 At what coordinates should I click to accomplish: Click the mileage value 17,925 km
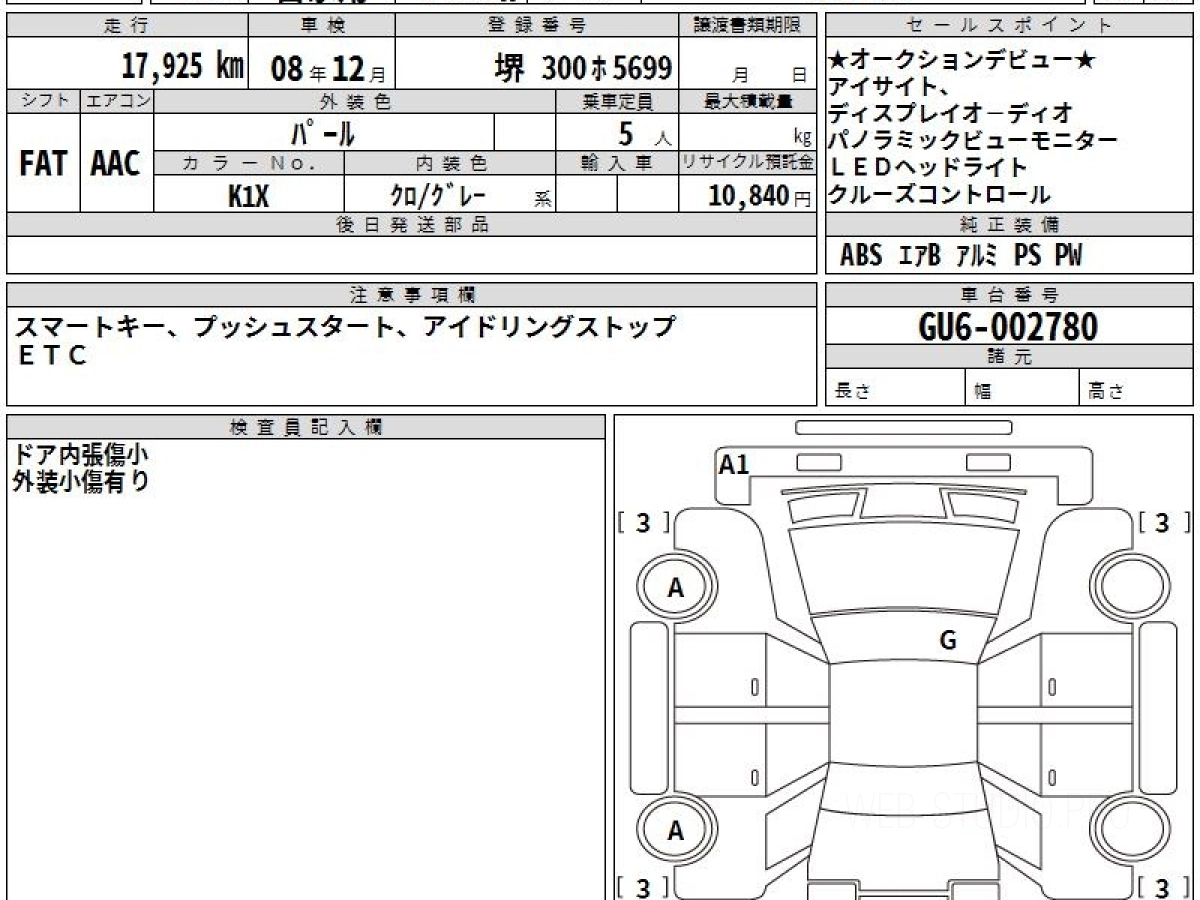[x=183, y=66]
